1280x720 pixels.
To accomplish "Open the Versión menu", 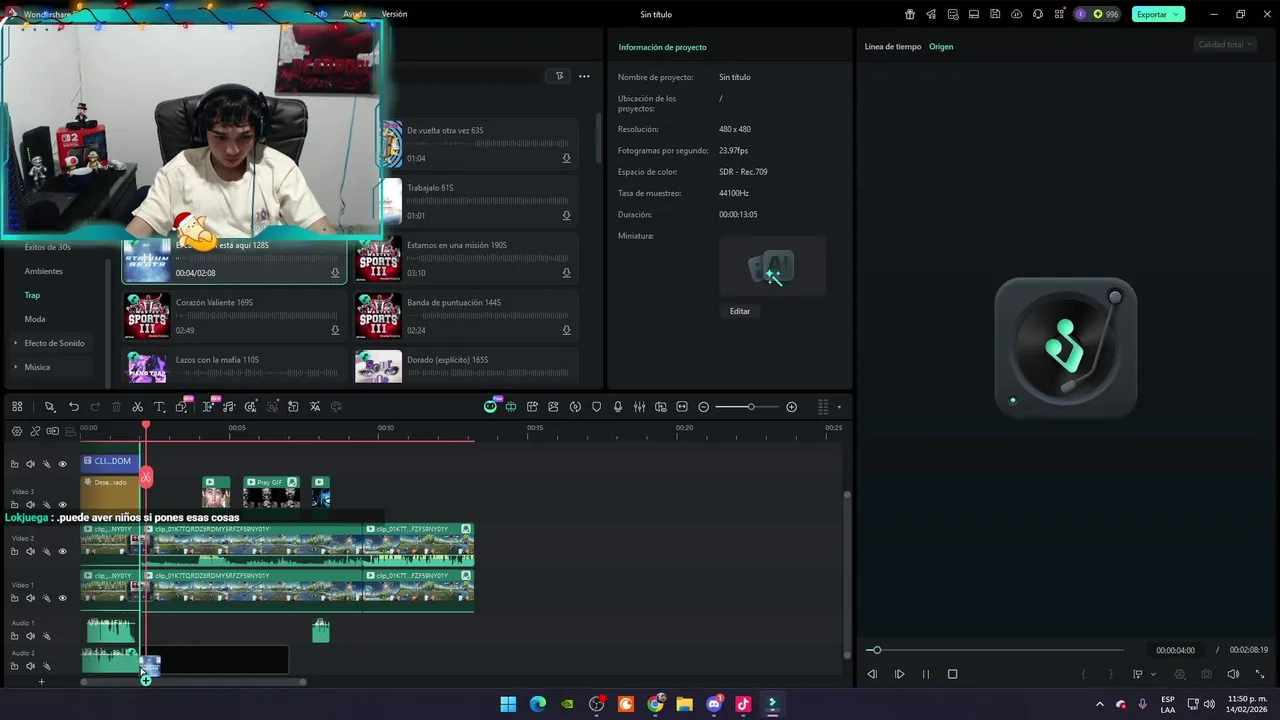I will click(394, 14).
